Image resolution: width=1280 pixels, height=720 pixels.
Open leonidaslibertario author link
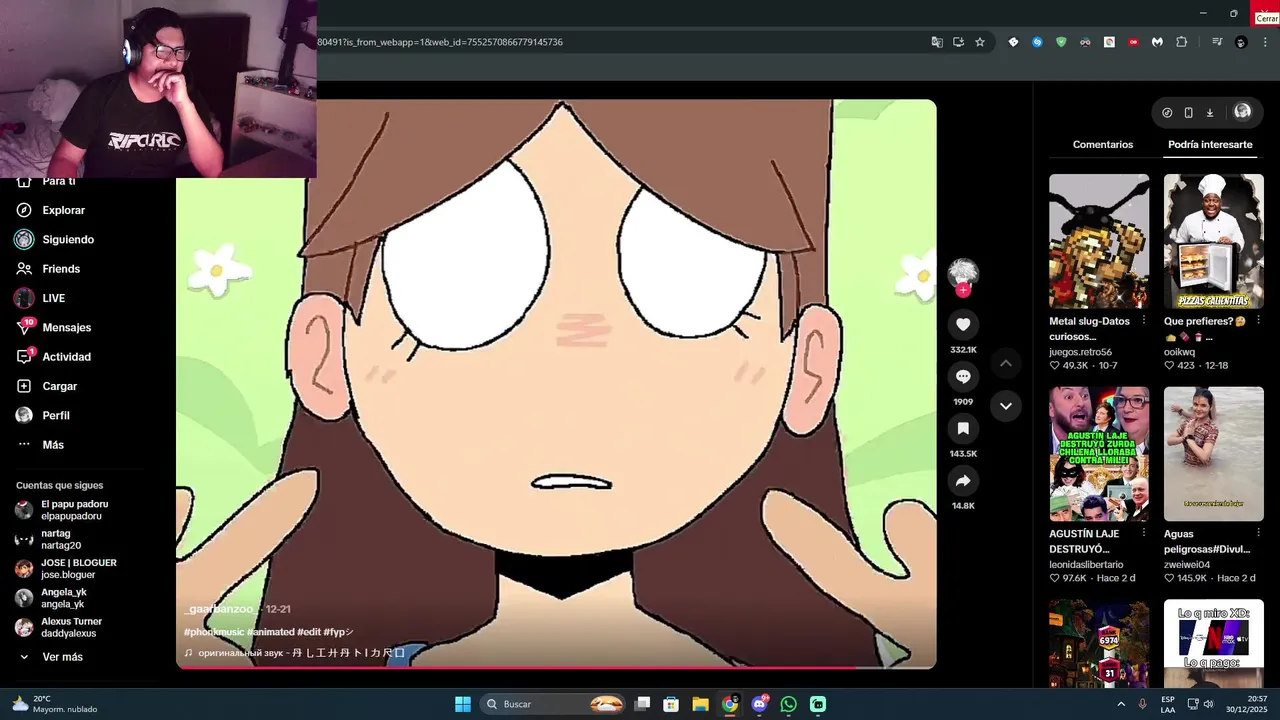point(1086,565)
